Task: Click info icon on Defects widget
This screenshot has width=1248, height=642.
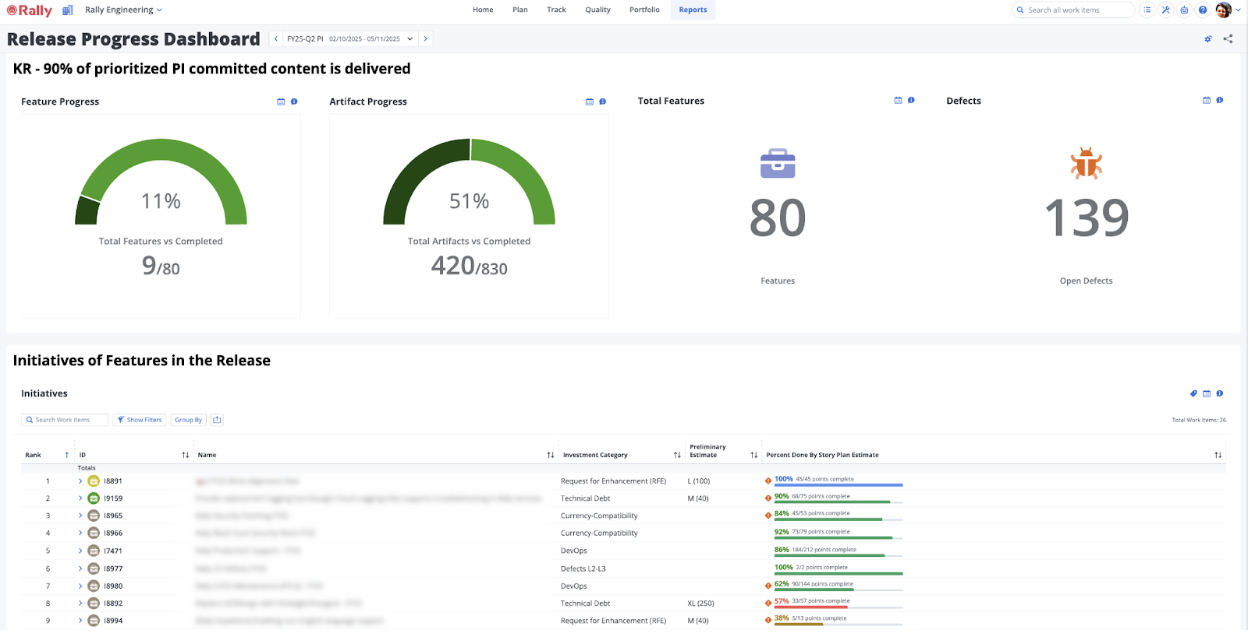Action: tap(1220, 101)
